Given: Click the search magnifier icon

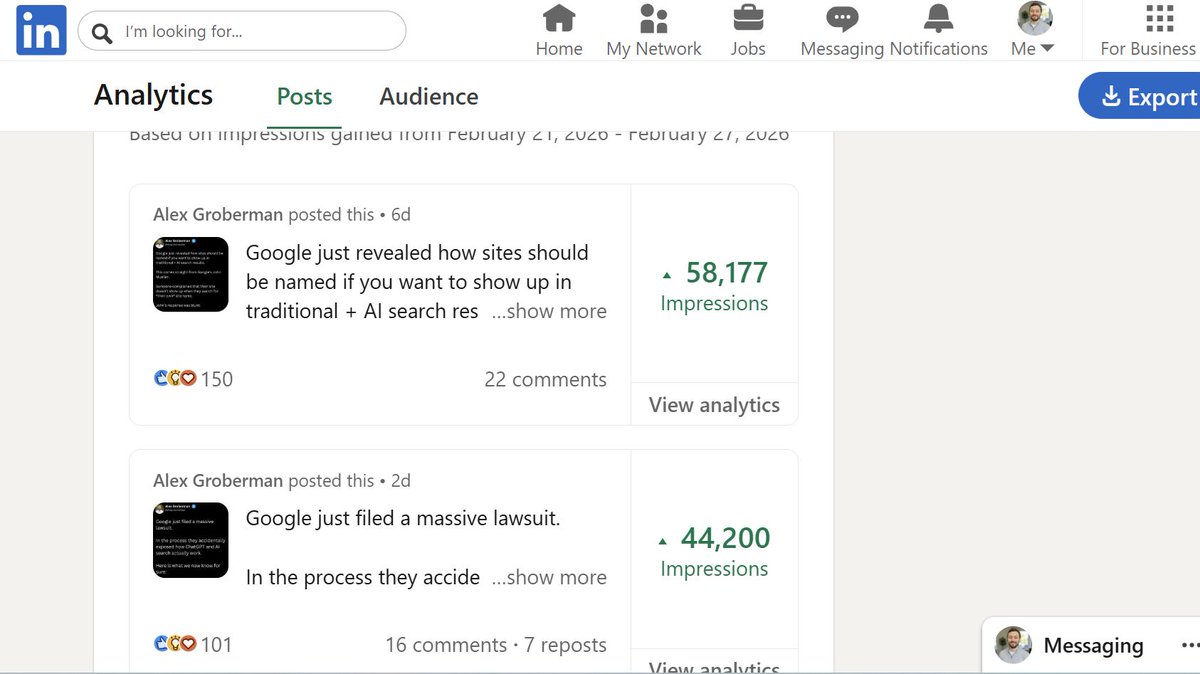Looking at the screenshot, I should tap(102, 33).
